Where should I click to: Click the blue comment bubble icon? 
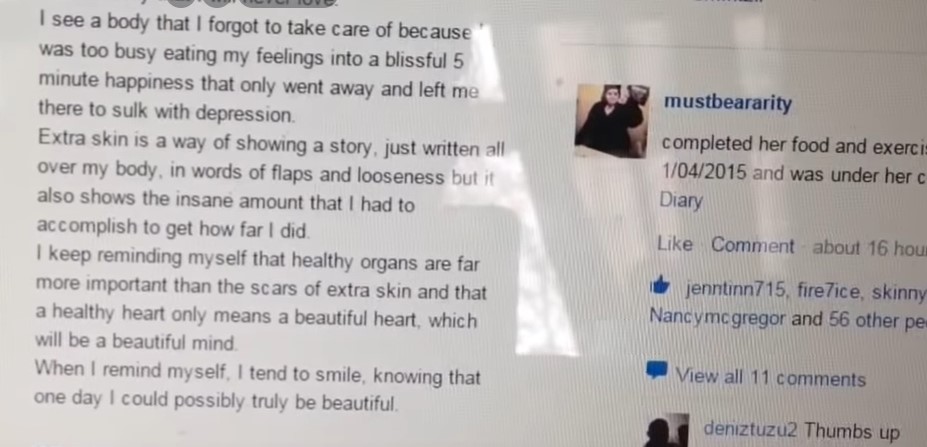click(657, 371)
